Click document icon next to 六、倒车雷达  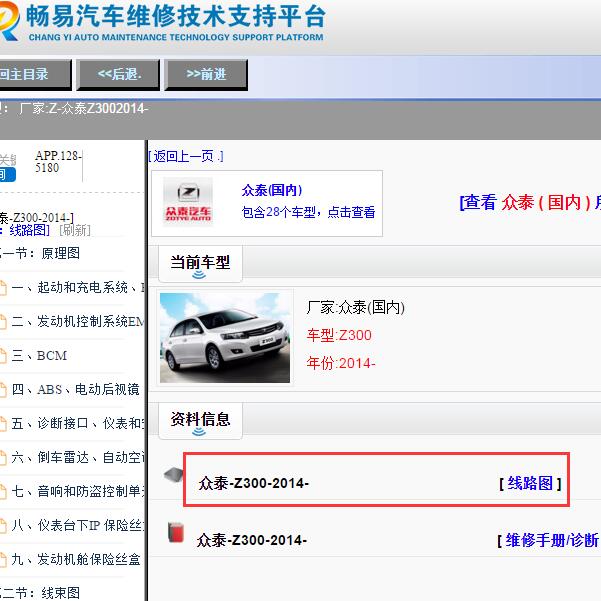click(x=3, y=458)
